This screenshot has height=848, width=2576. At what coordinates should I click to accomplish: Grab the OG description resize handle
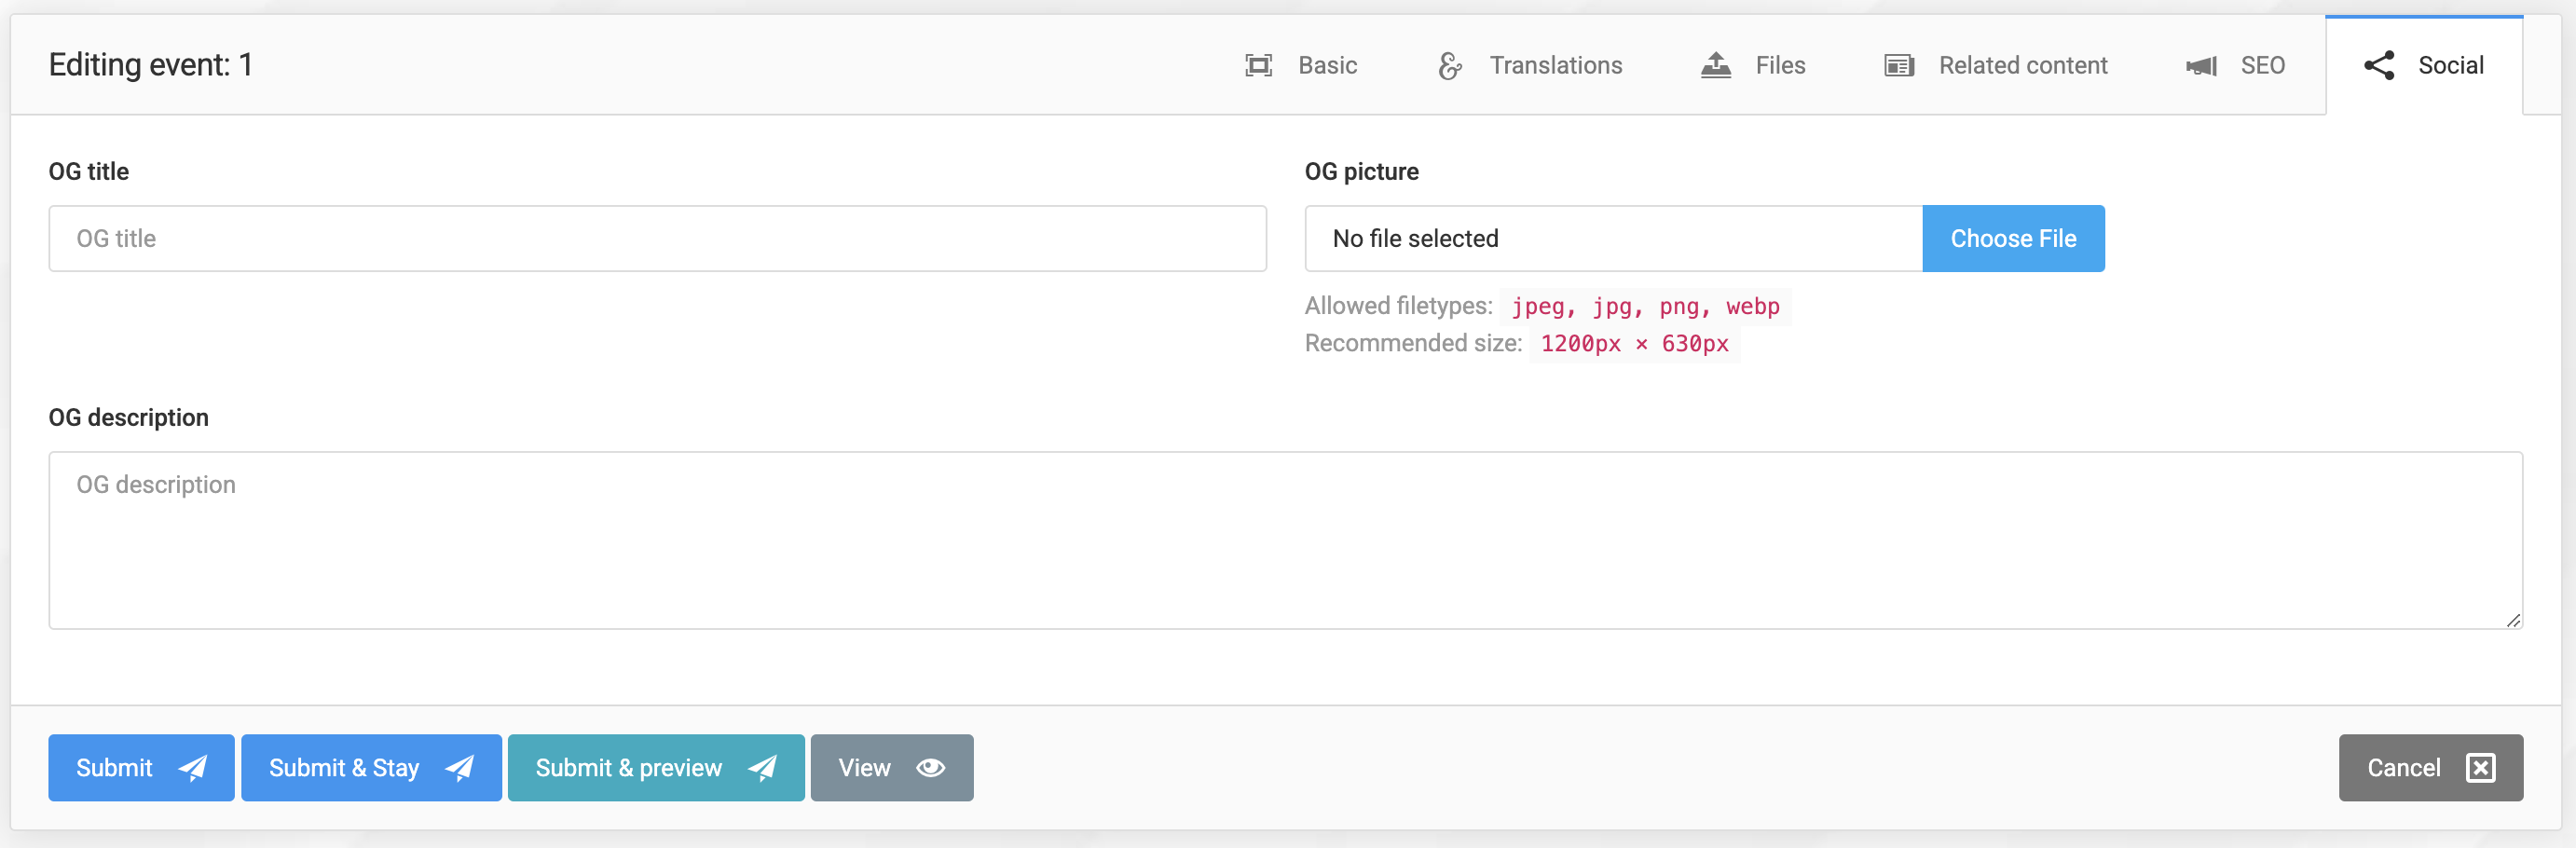[2512, 620]
